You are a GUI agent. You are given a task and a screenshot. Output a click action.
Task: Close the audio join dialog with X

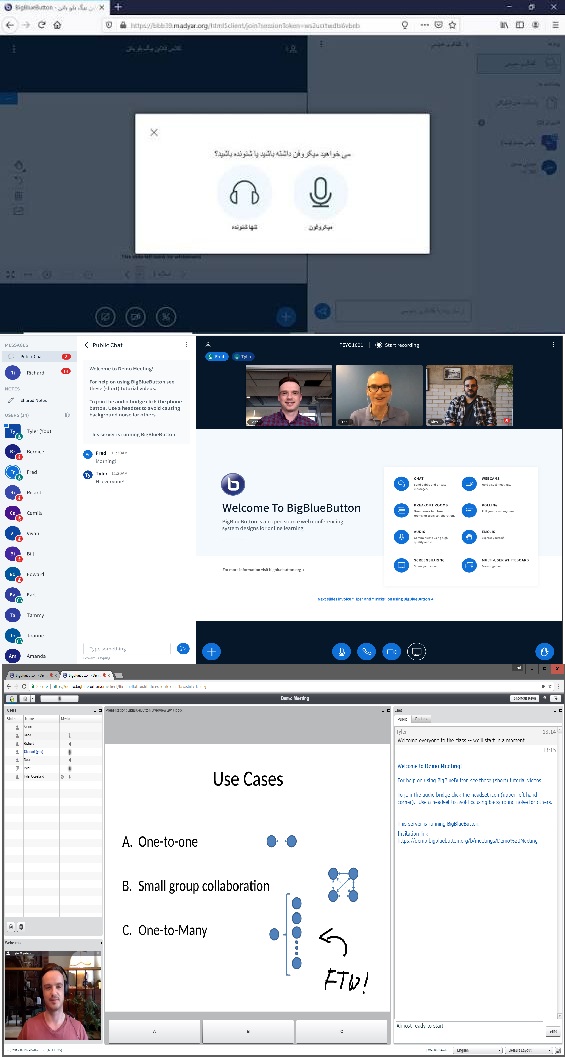click(154, 133)
